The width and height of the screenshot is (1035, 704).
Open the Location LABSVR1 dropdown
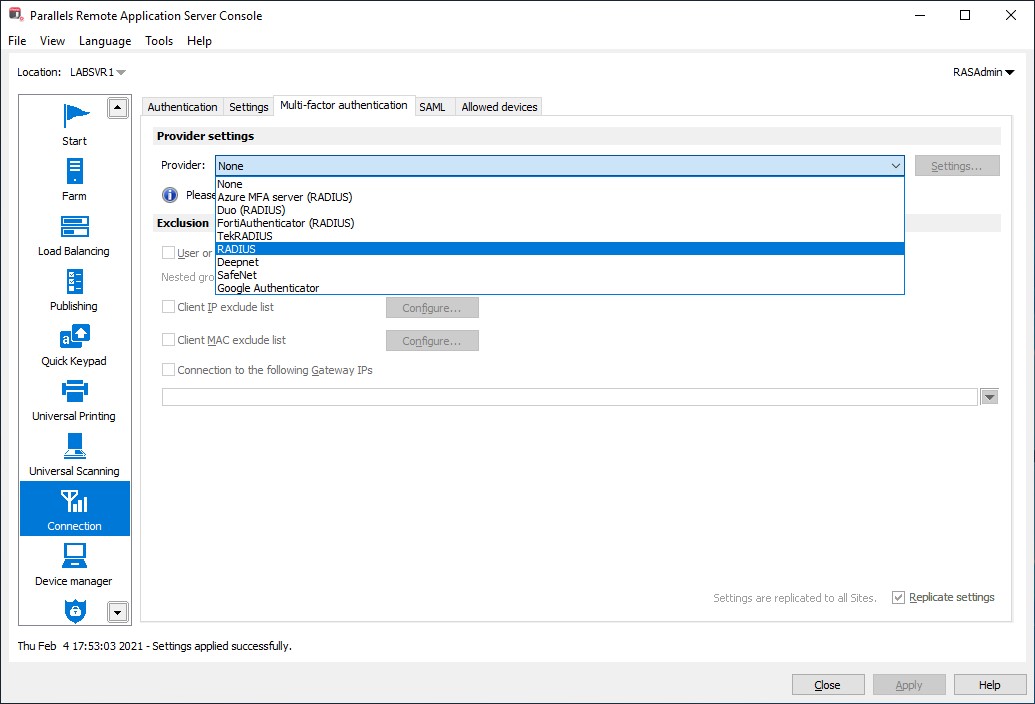pos(98,72)
